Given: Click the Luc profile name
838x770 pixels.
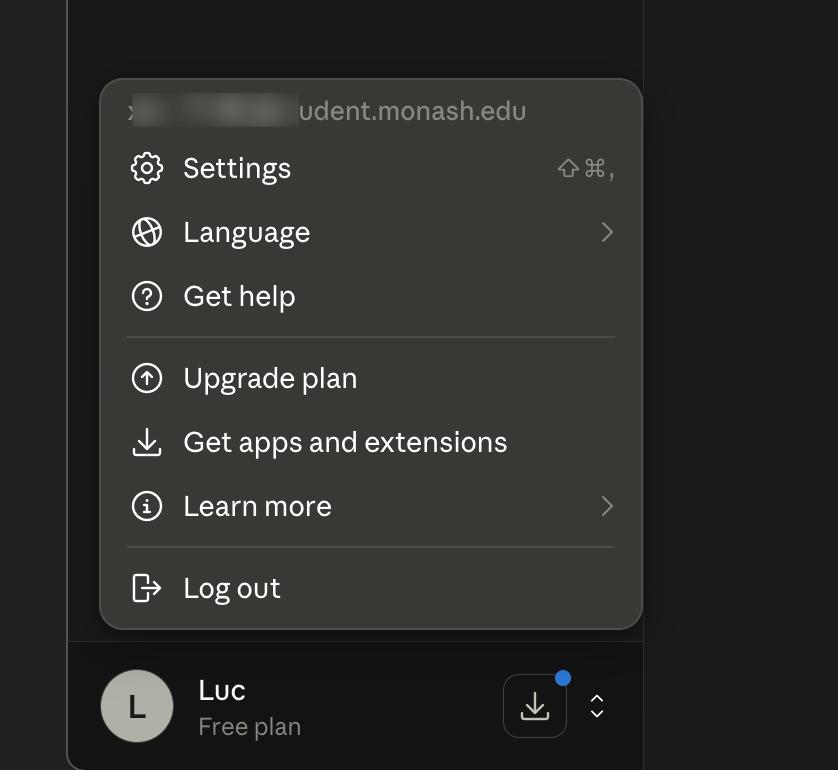Looking at the screenshot, I should click(222, 690).
